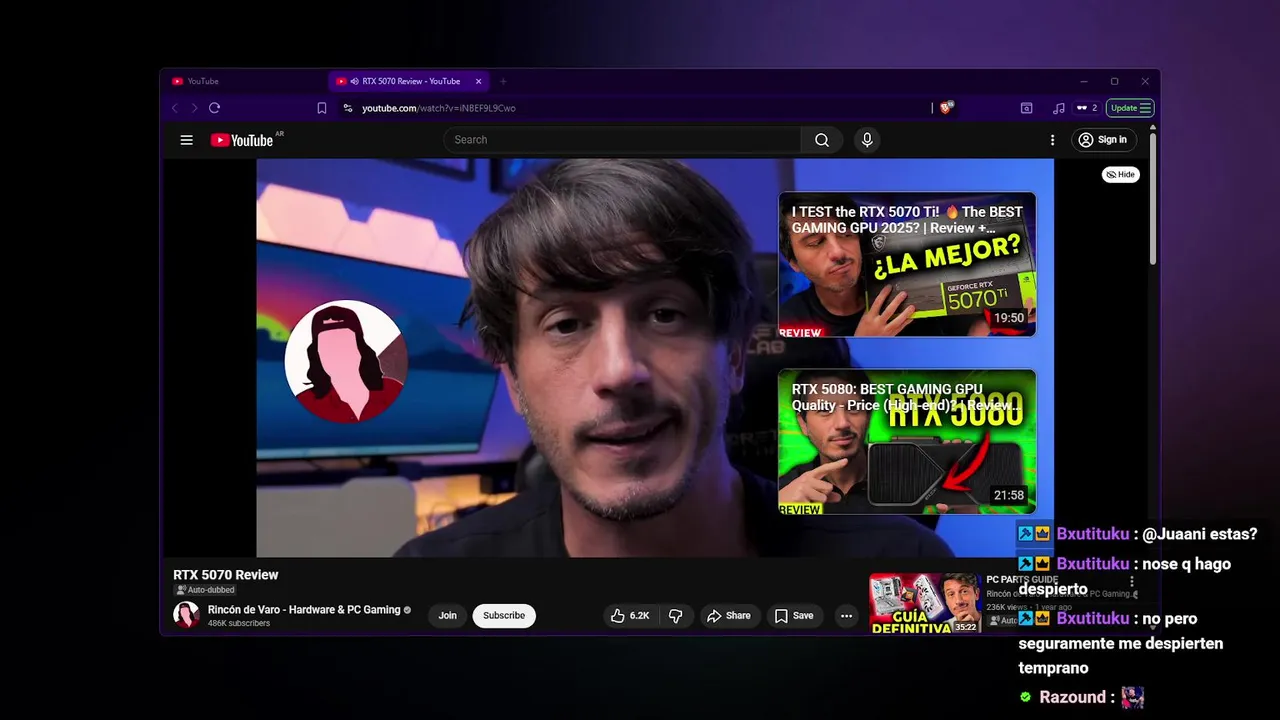1280x720 pixels.
Task: Click the Join membership button
Action: (447, 616)
